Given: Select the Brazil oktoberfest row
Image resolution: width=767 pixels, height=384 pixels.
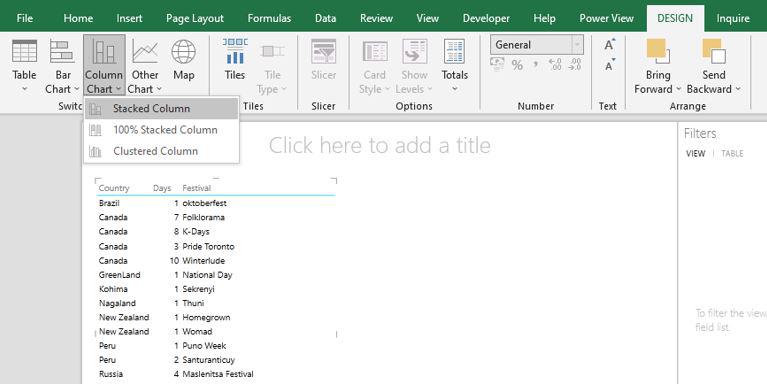Looking at the screenshot, I should (x=215, y=203).
